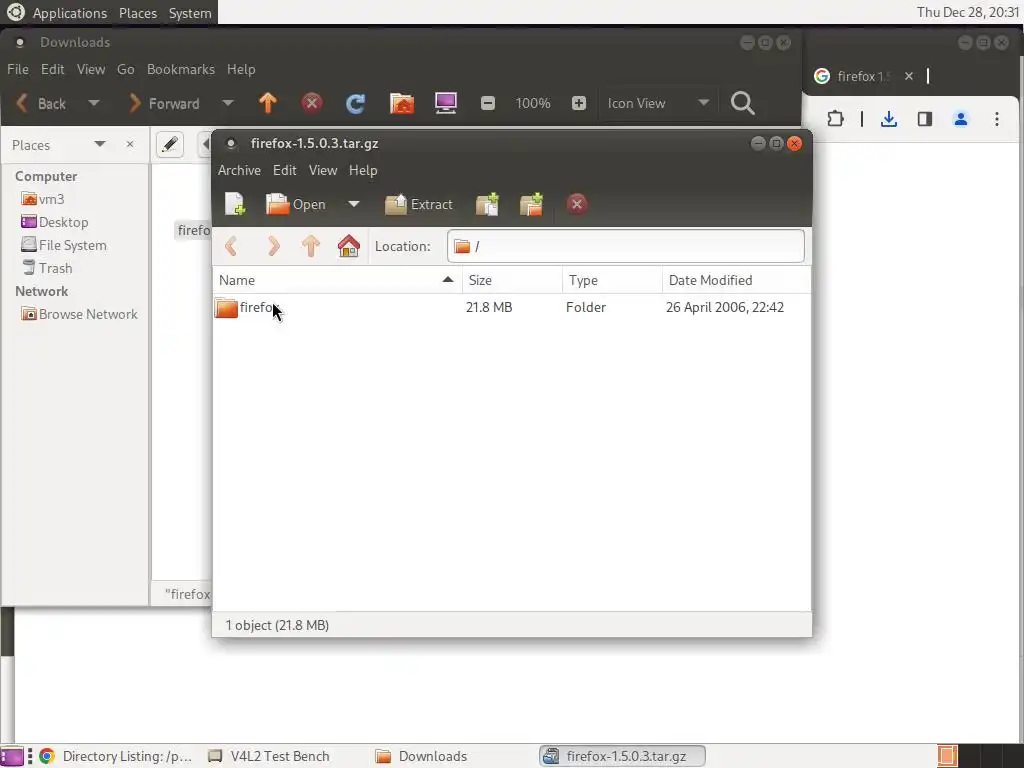Open the browser three-dot menu

click(997, 119)
